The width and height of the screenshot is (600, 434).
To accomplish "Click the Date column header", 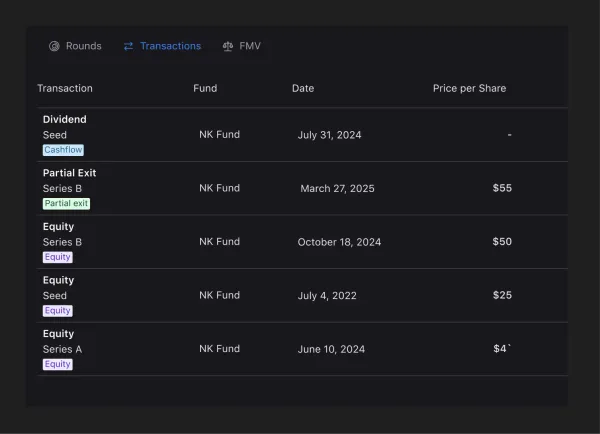I will pos(303,88).
